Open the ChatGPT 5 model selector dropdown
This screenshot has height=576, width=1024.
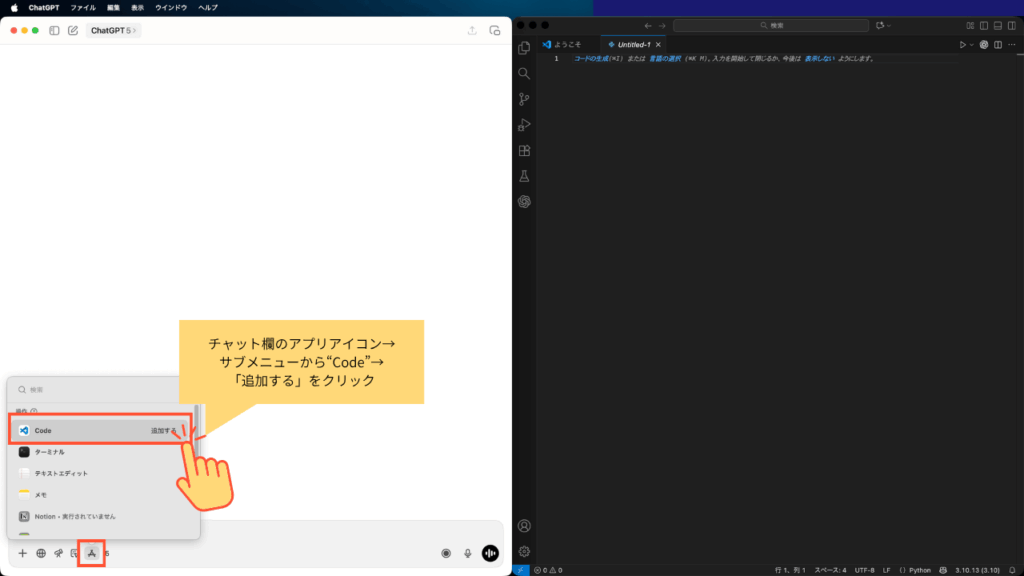114,31
